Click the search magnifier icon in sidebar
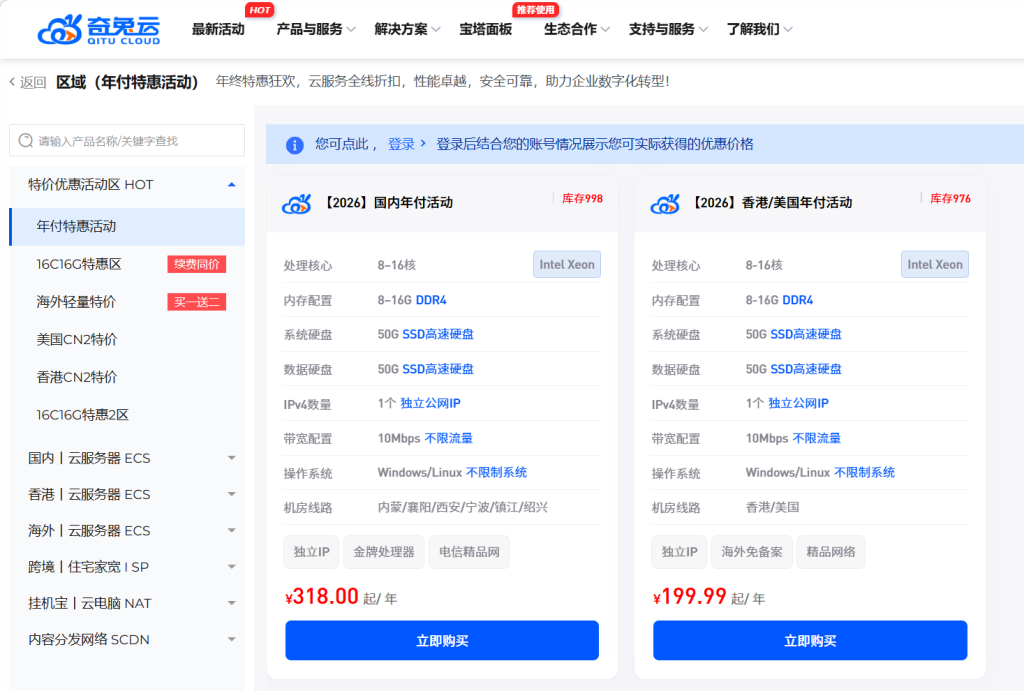The image size is (1024, 691). click(25, 141)
